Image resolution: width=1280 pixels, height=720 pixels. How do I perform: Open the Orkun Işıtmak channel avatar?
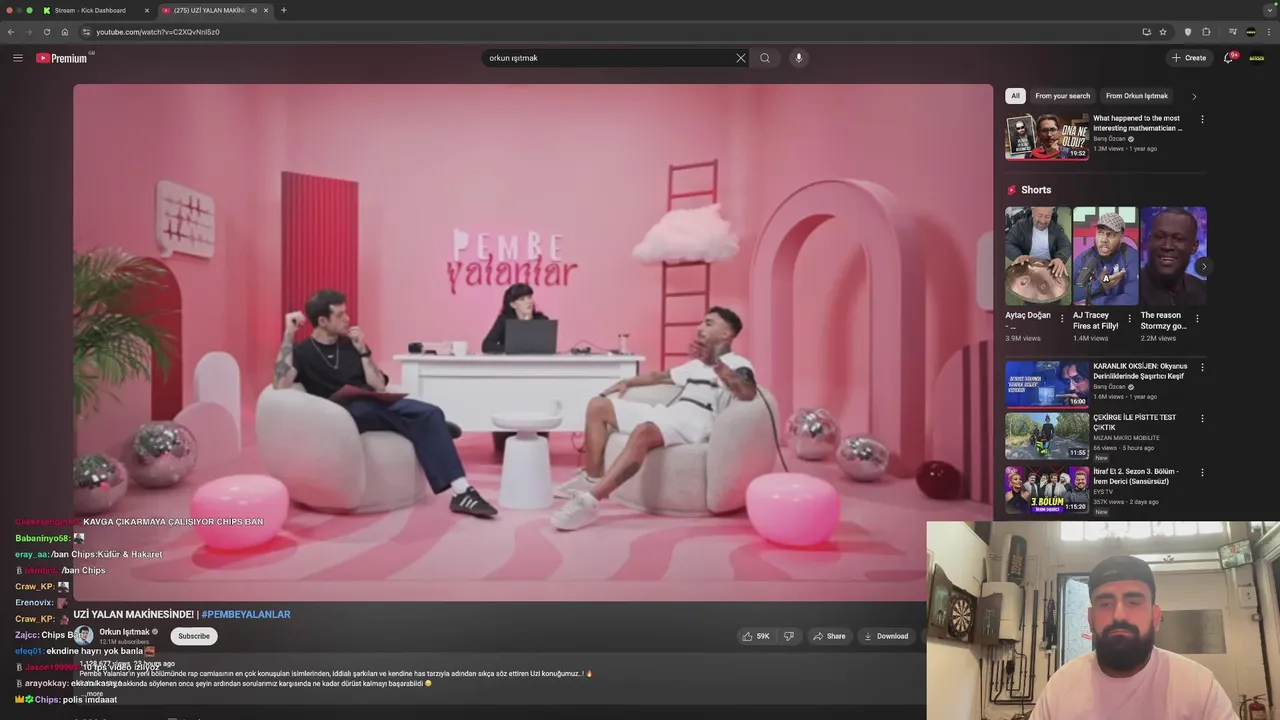(83, 635)
